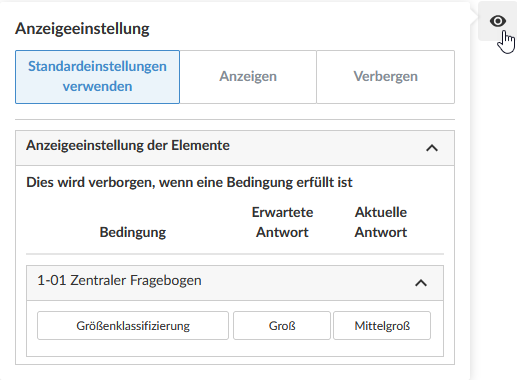Click the Groß expected answer cell

282,326
